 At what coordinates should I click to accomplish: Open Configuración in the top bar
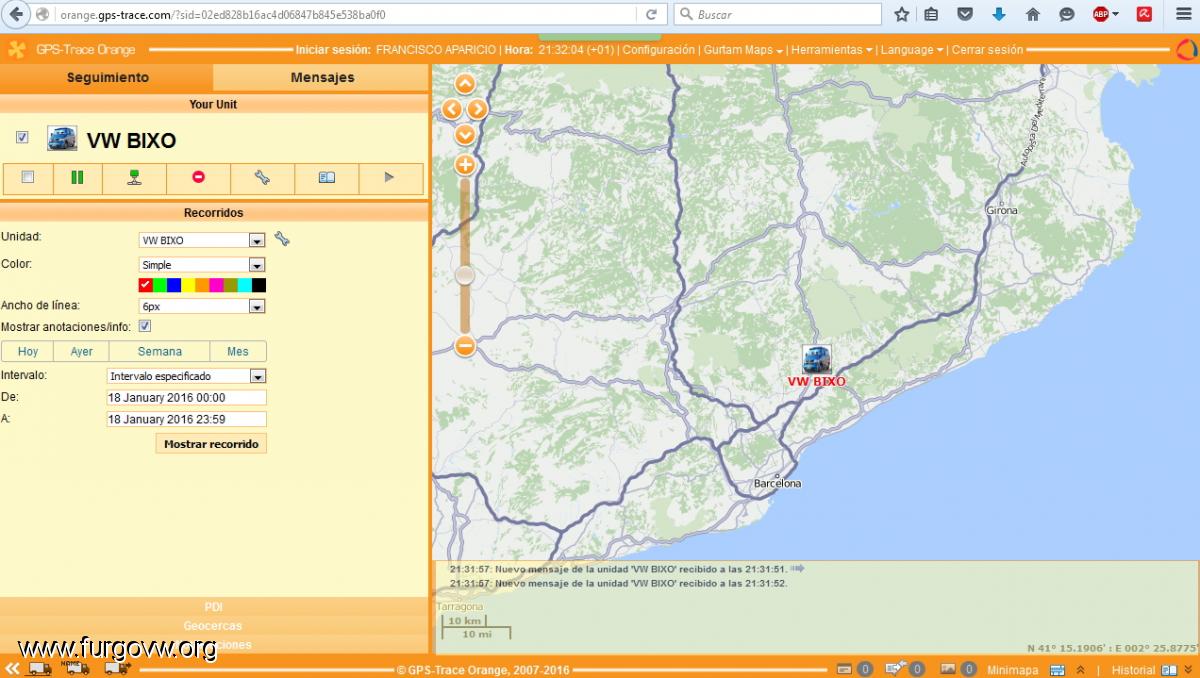(658, 49)
